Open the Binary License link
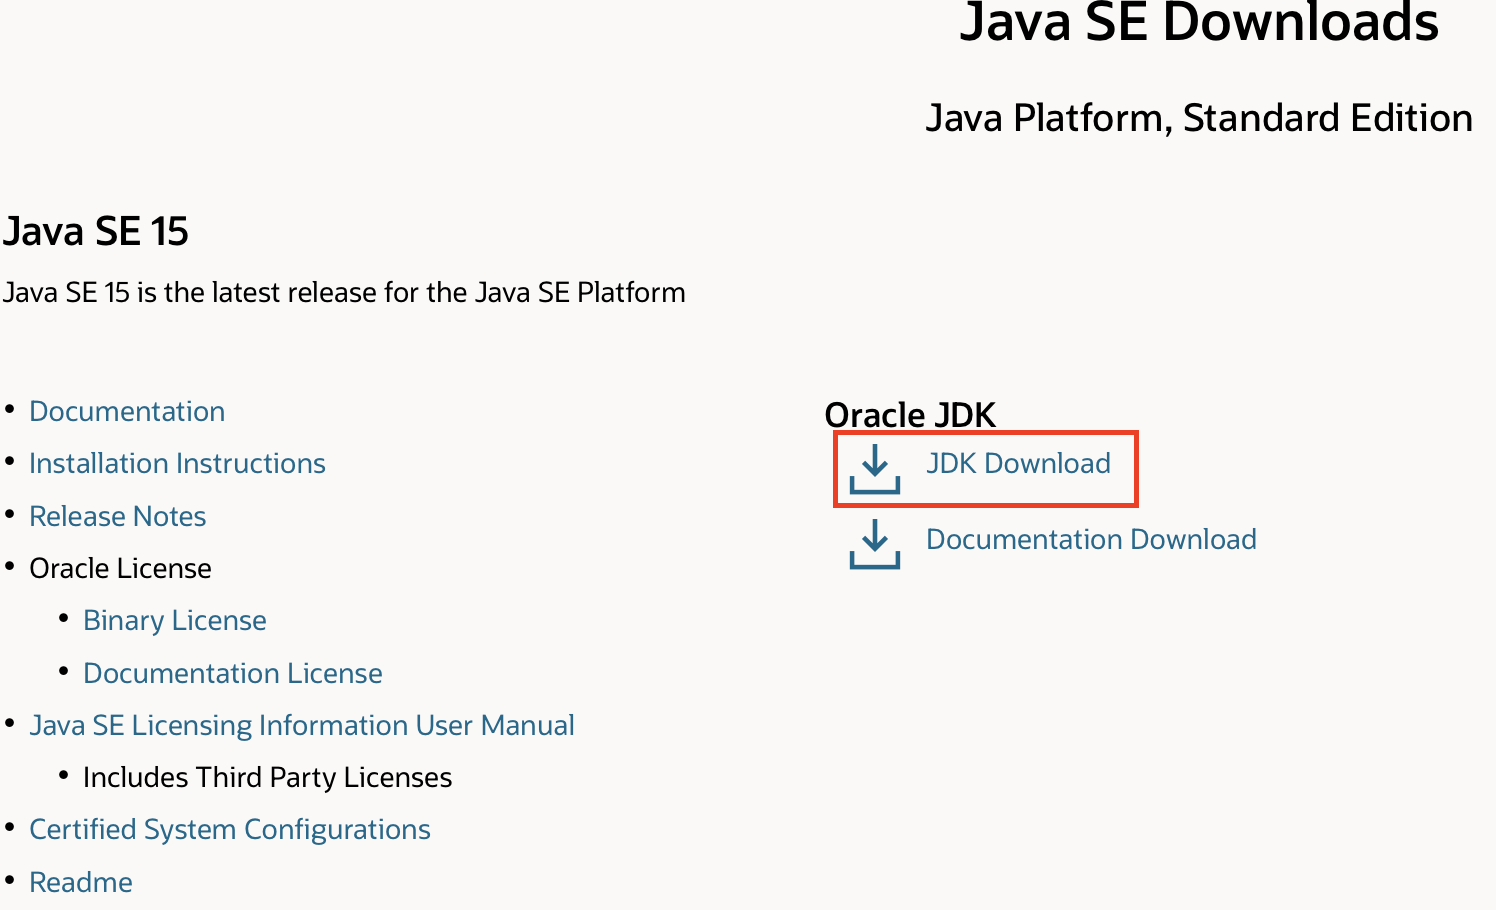 coord(175,620)
